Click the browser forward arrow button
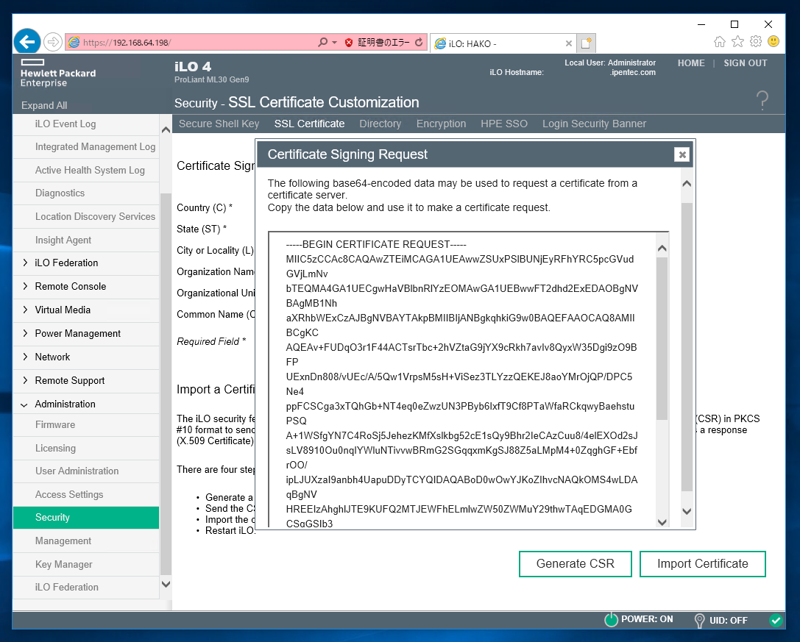Screen dimensions: 800x642 (53, 42)
